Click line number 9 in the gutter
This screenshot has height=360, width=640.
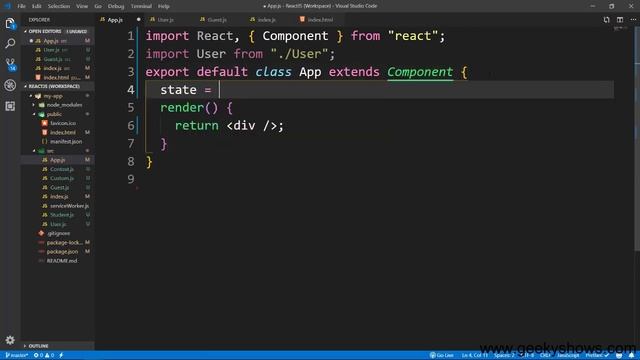tap(131, 179)
